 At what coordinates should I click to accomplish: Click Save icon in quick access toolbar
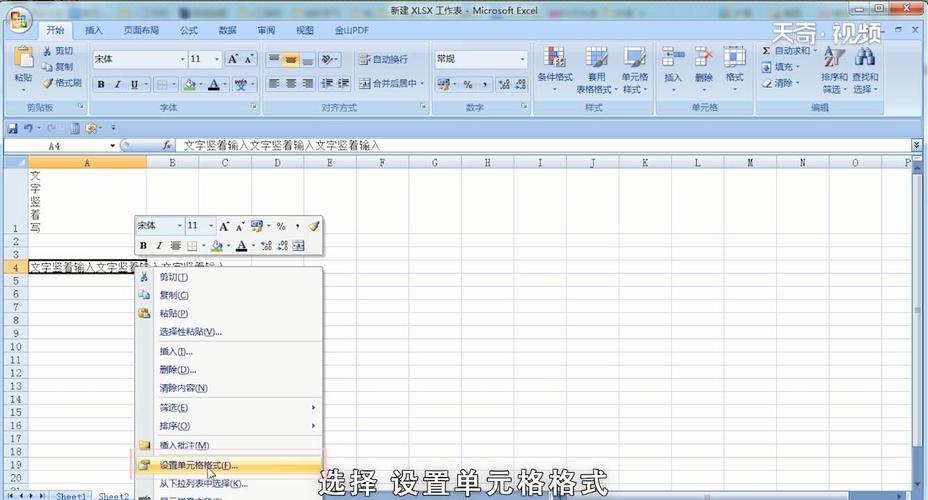[12, 128]
